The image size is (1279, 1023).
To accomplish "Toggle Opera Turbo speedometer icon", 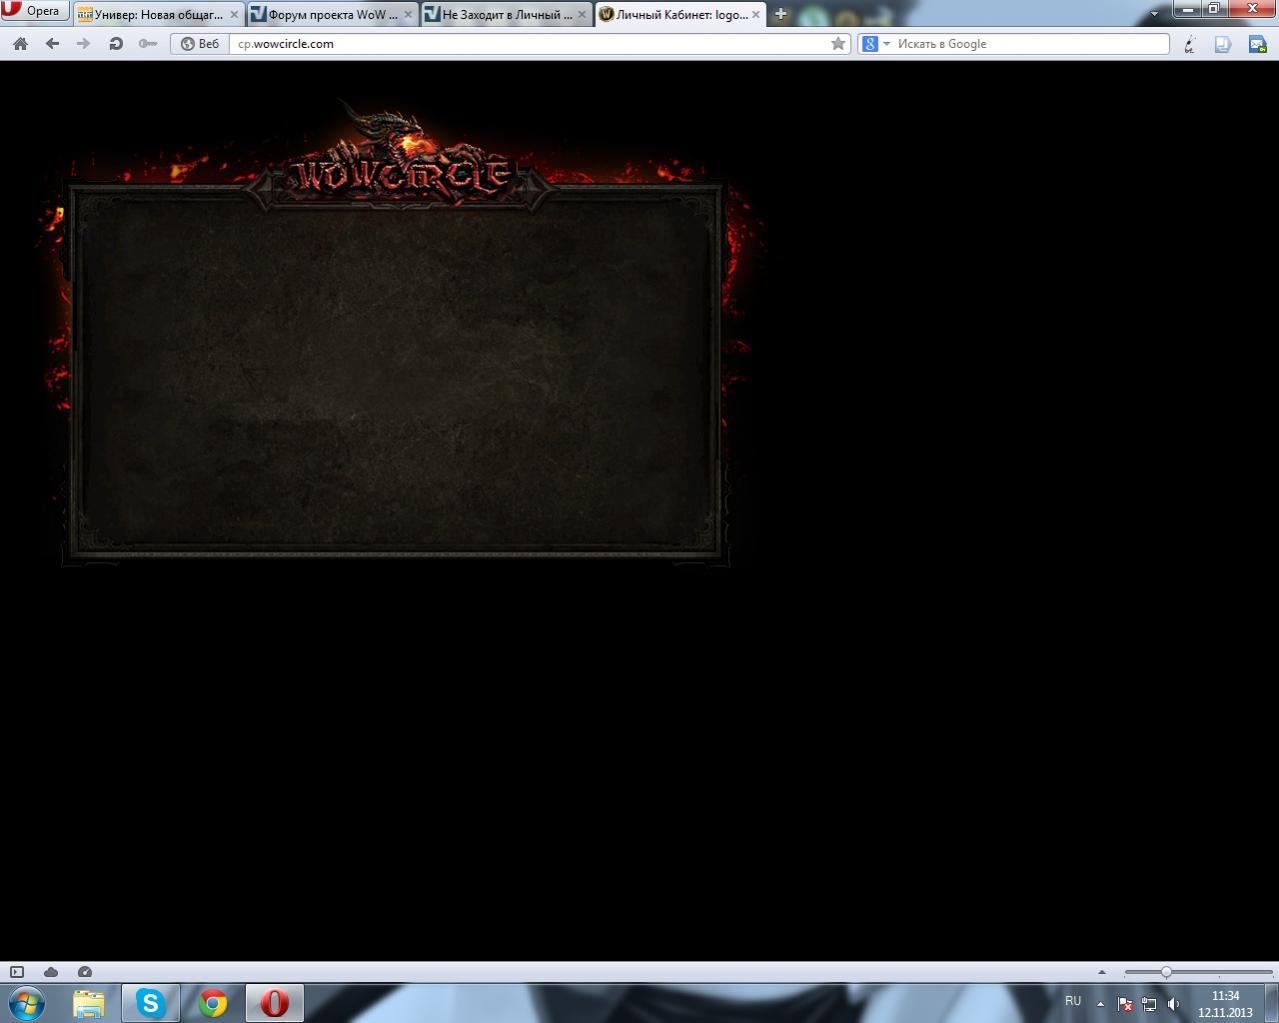I will click(x=85, y=972).
